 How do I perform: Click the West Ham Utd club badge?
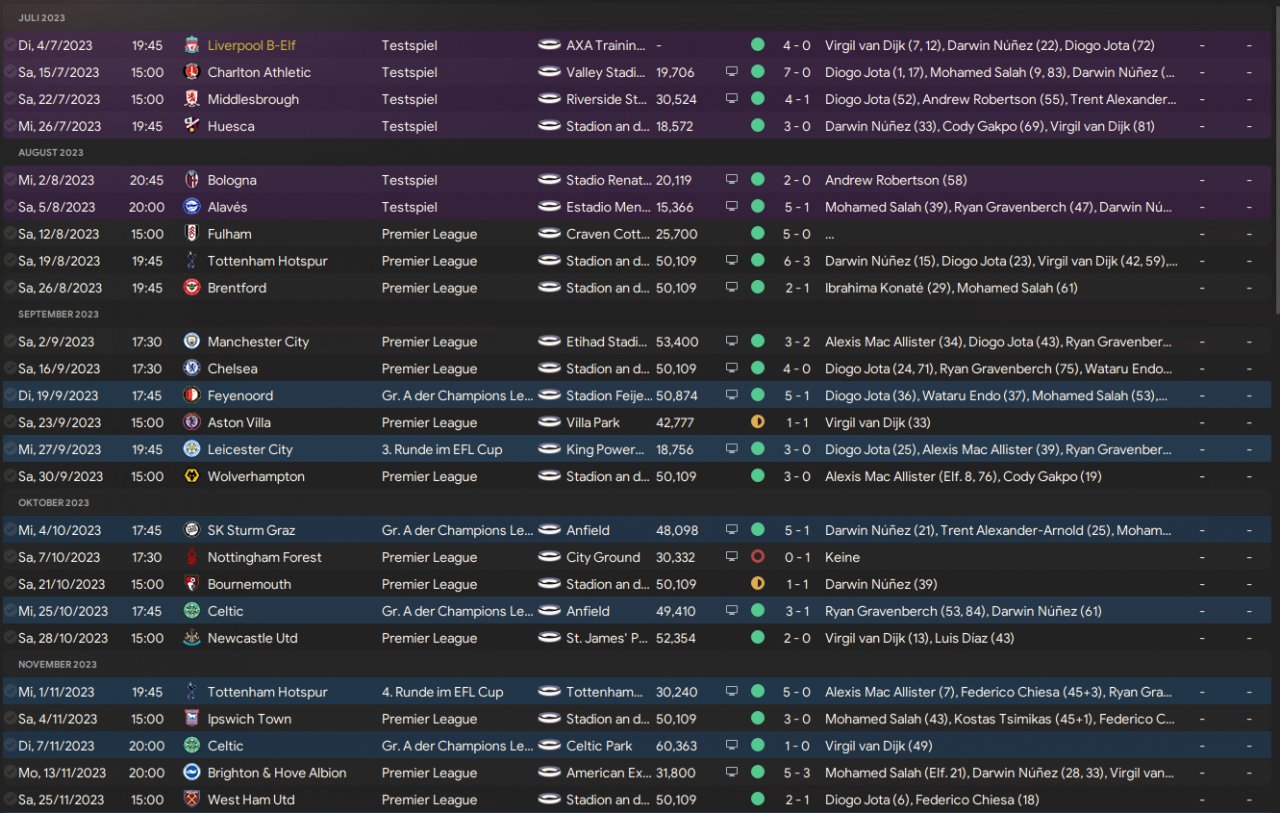click(192, 800)
